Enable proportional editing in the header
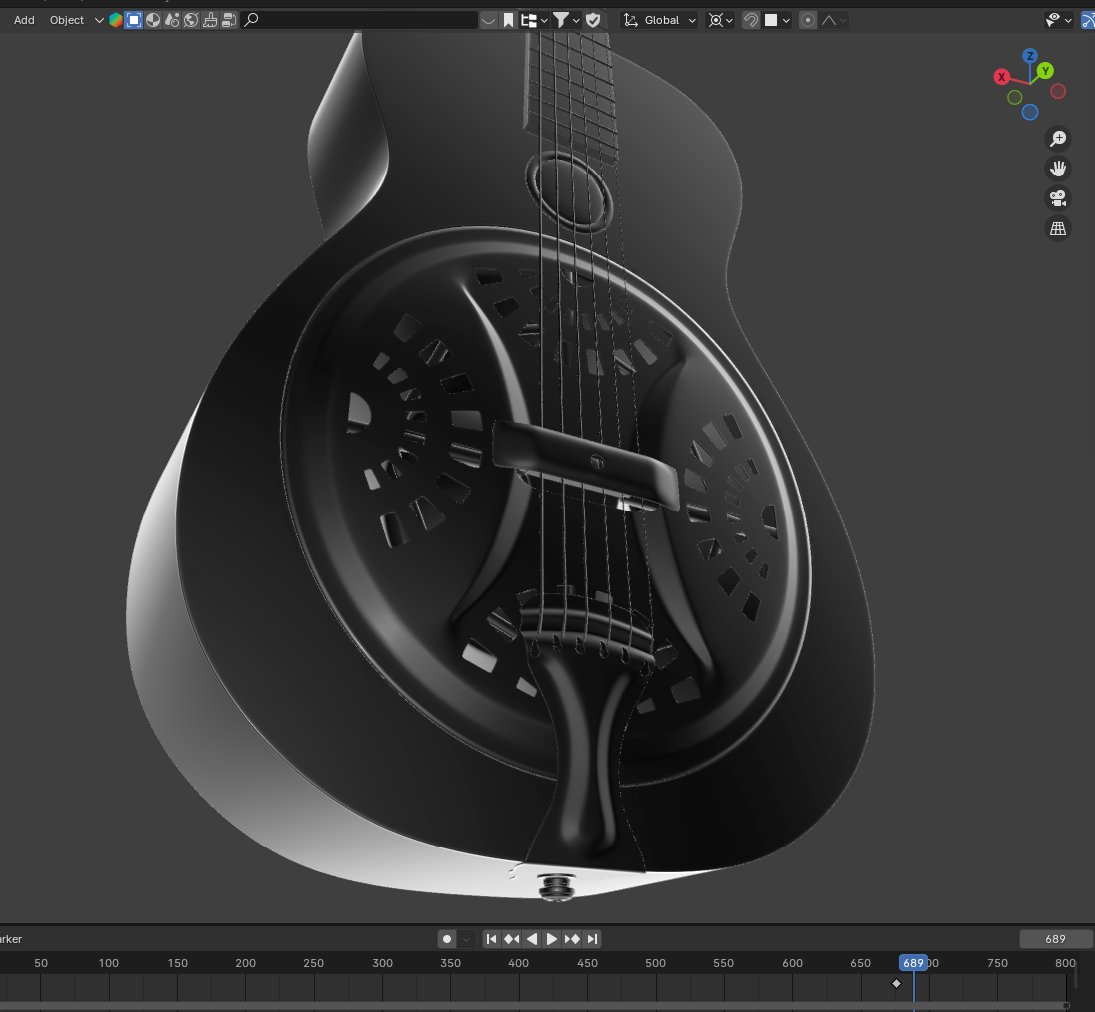1095x1012 pixels. (808, 20)
